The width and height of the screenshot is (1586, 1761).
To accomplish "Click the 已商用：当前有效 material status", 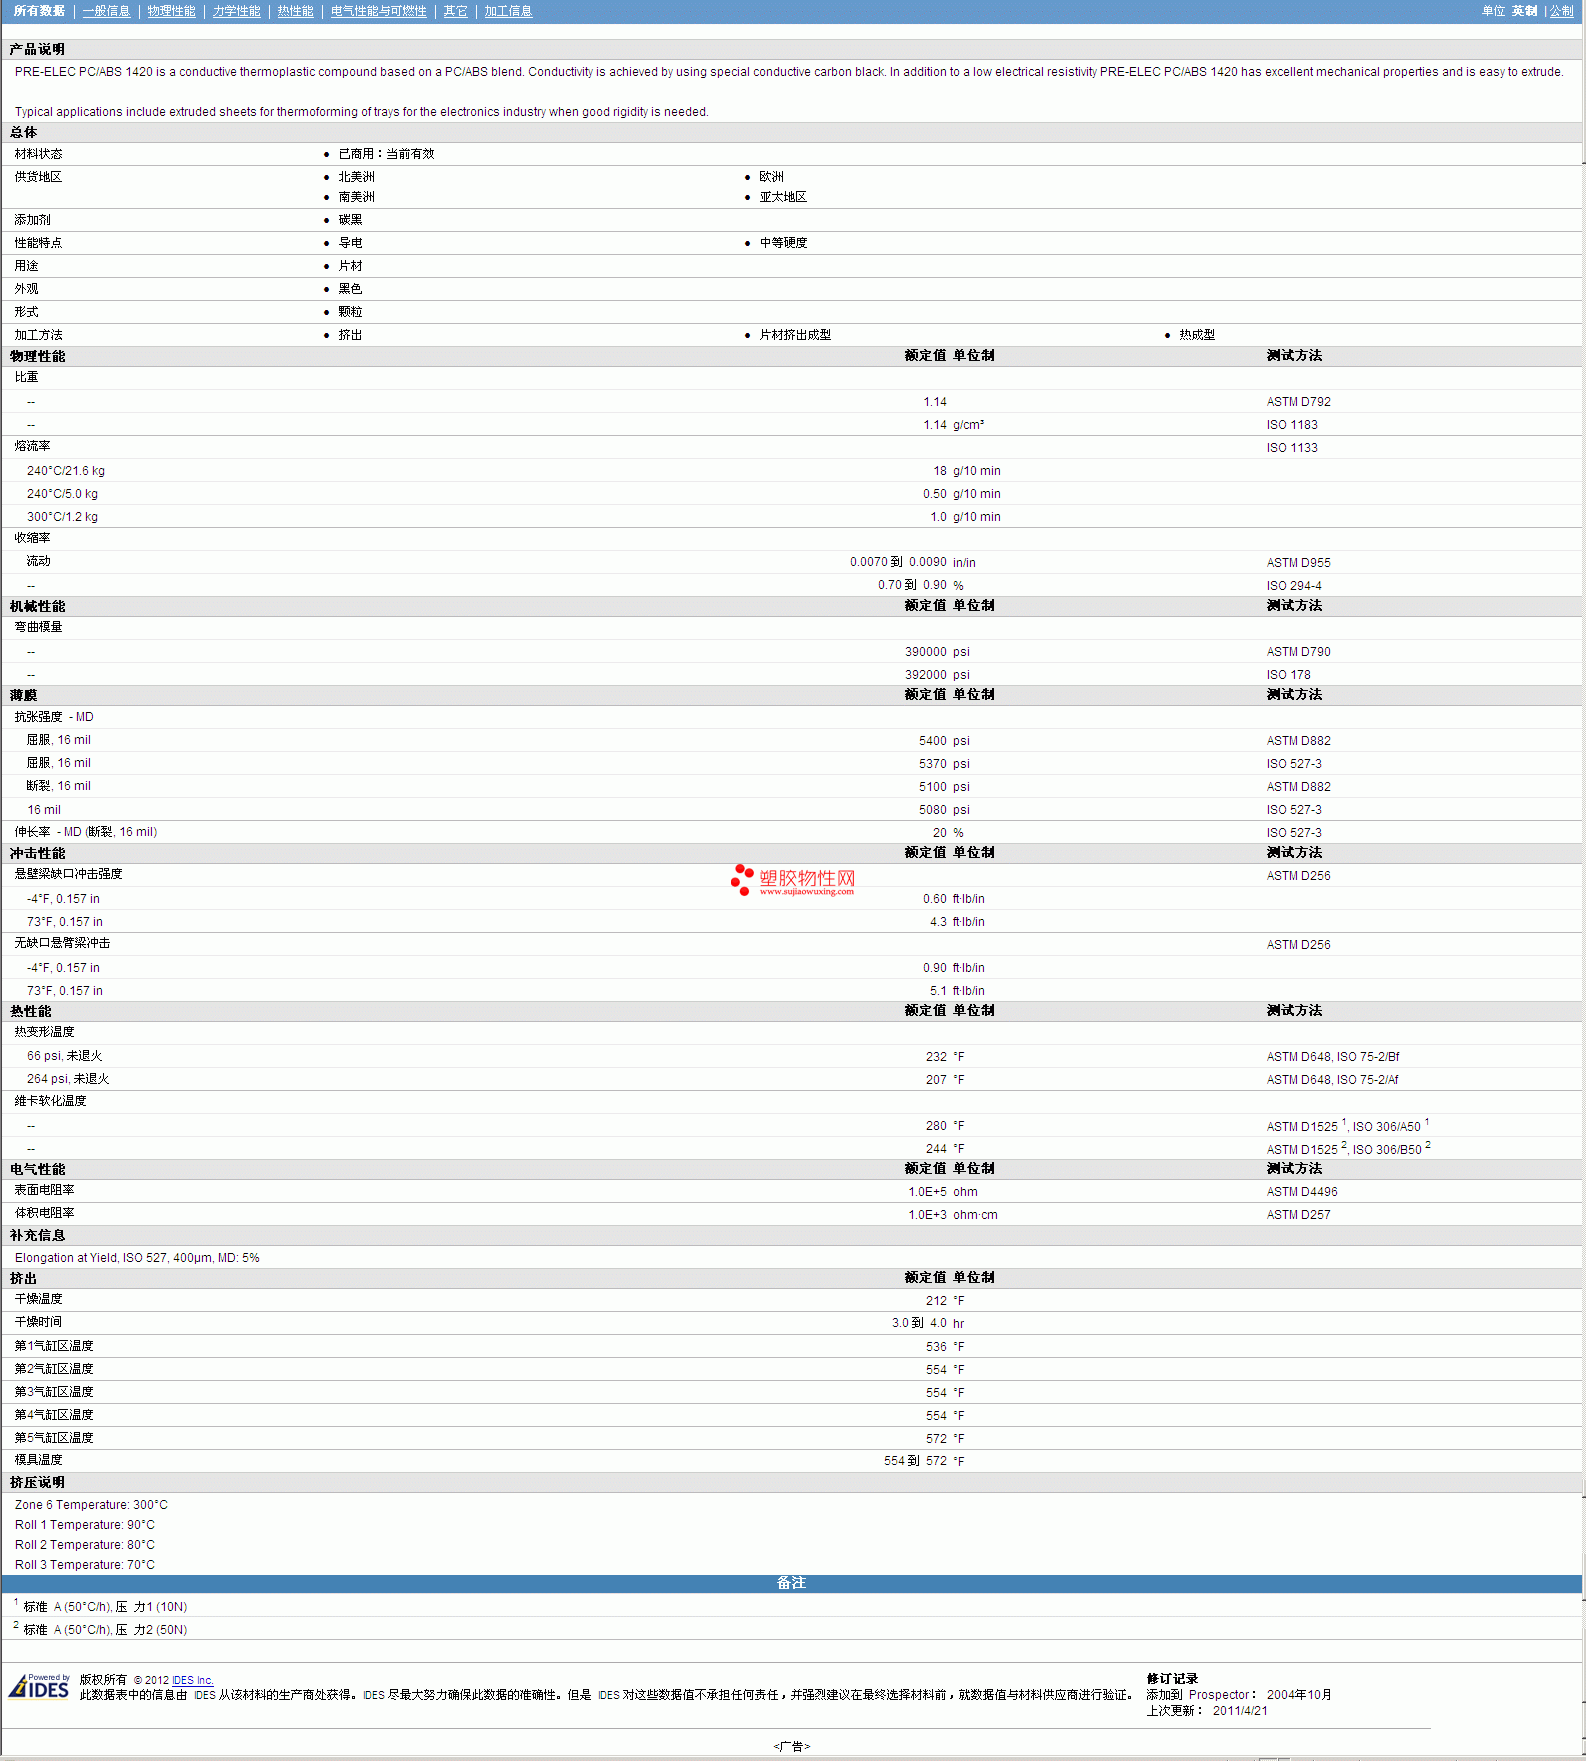I will [x=386, y=154].
